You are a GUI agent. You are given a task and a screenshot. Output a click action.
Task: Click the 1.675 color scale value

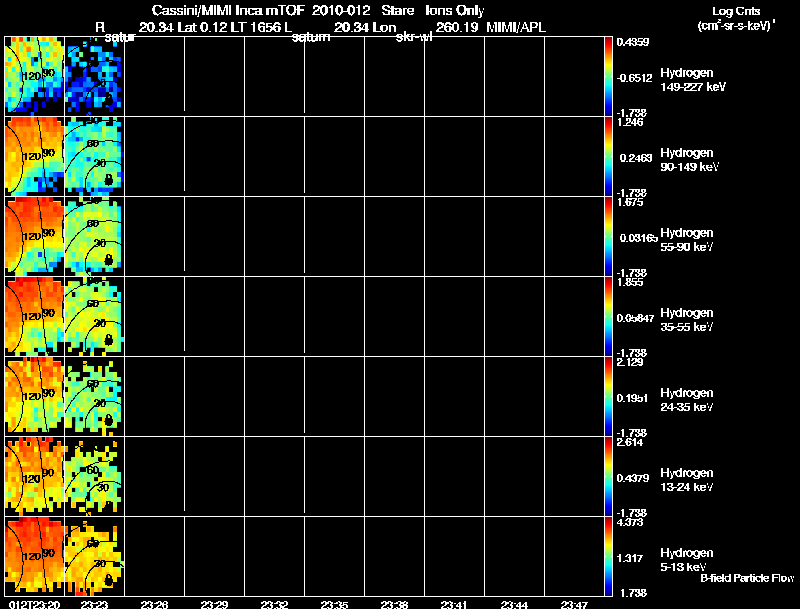(630, 202)
